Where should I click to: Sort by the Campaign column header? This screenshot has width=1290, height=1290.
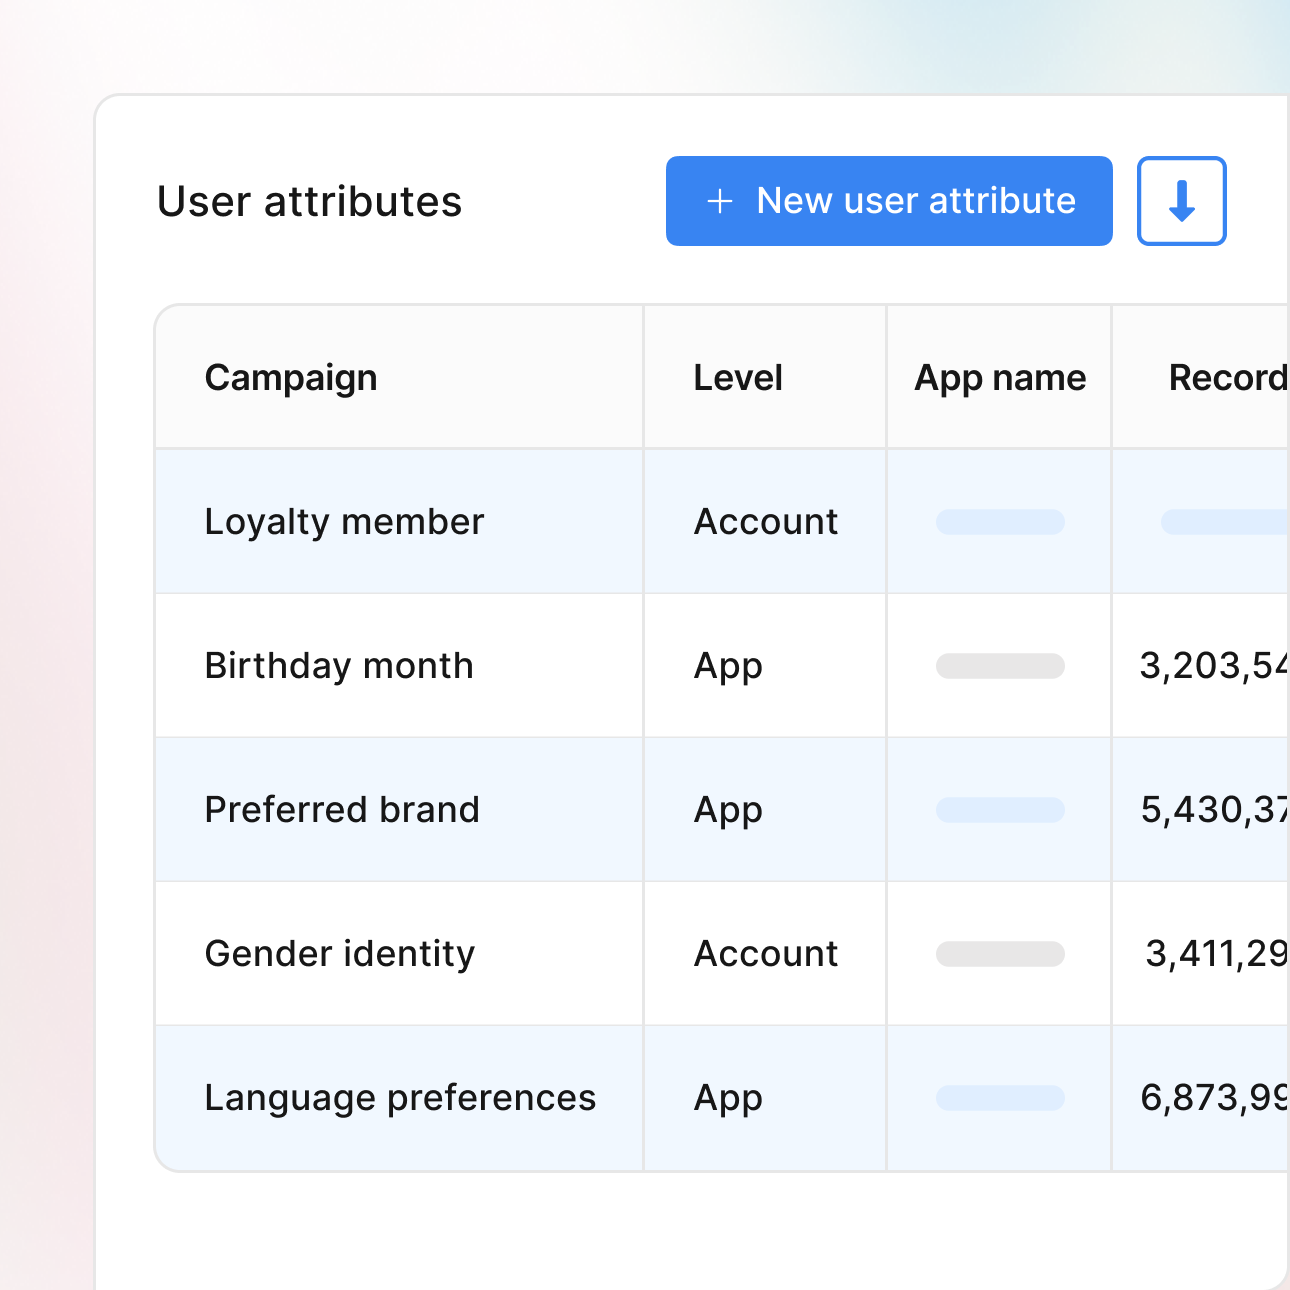(291, 377)
